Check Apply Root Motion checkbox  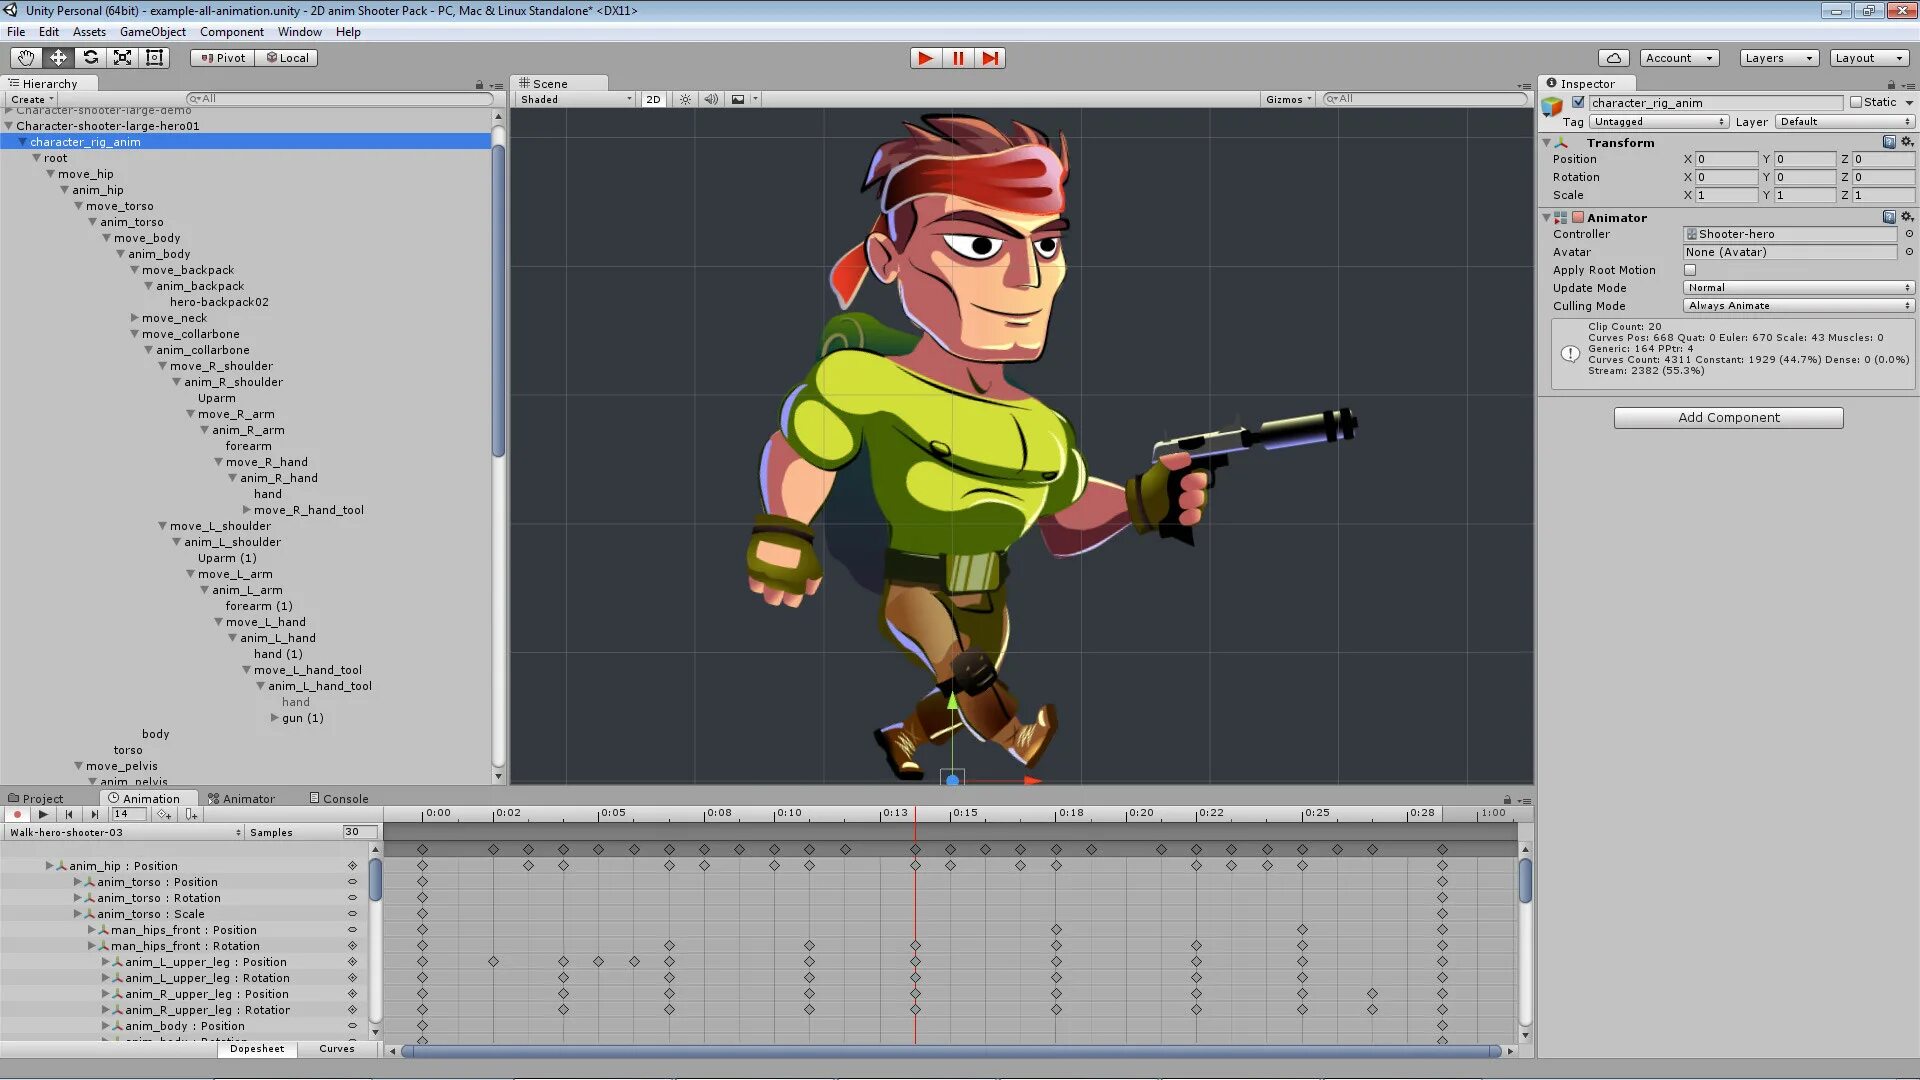coord(1690,270)
